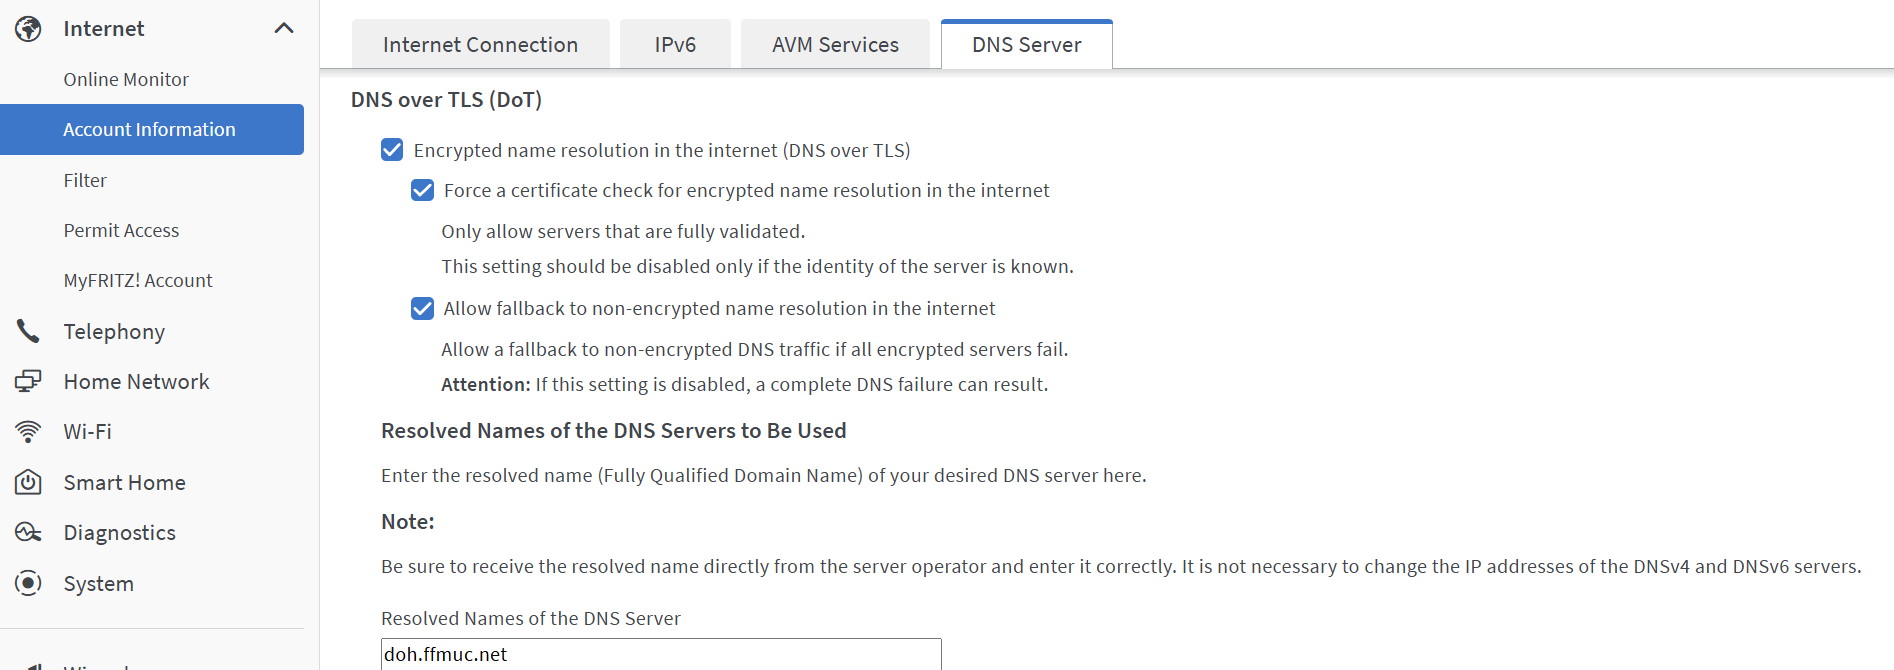Open MyFRITZ! Account settings
Image resolution: width=1894 pixels, height=670 pixels.
(x=138, y=280)
